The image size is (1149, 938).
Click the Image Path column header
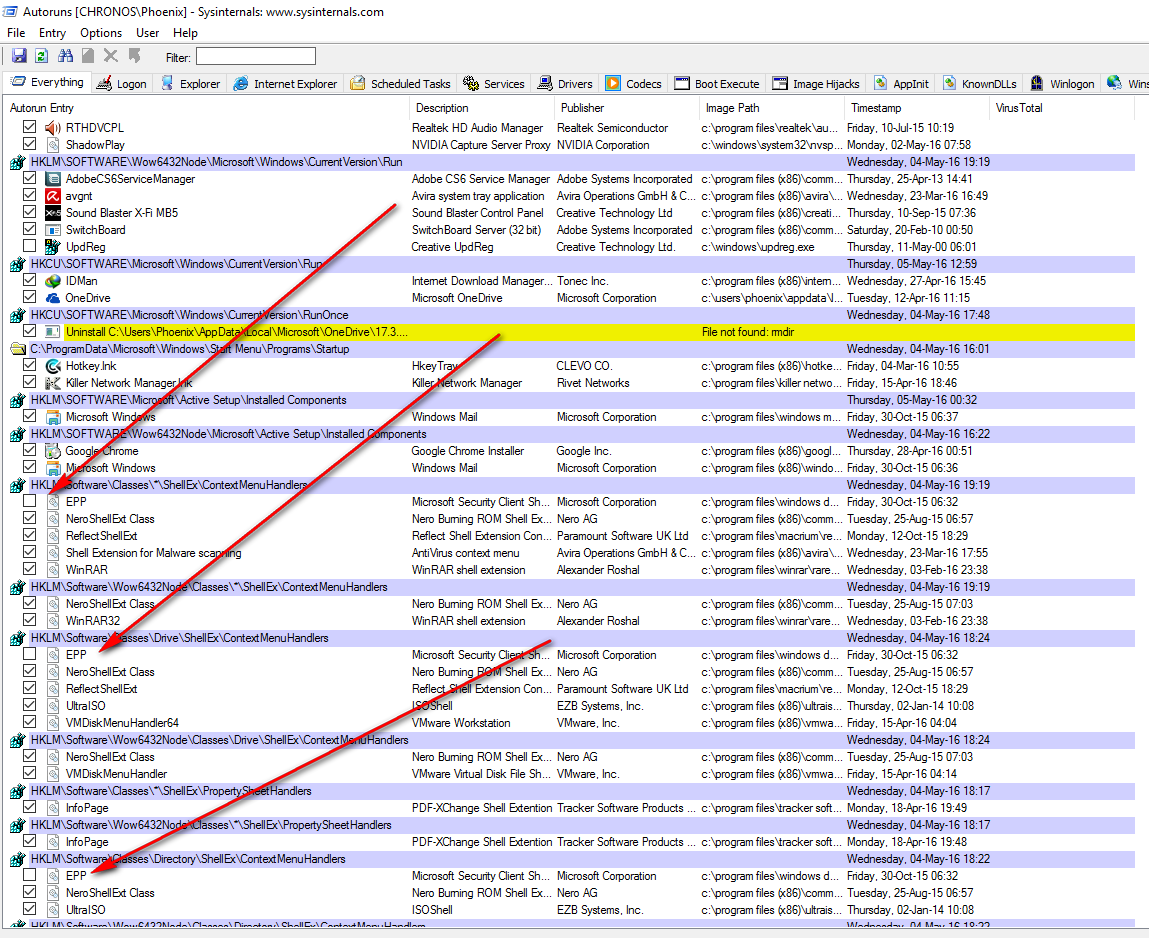[772, 108]
